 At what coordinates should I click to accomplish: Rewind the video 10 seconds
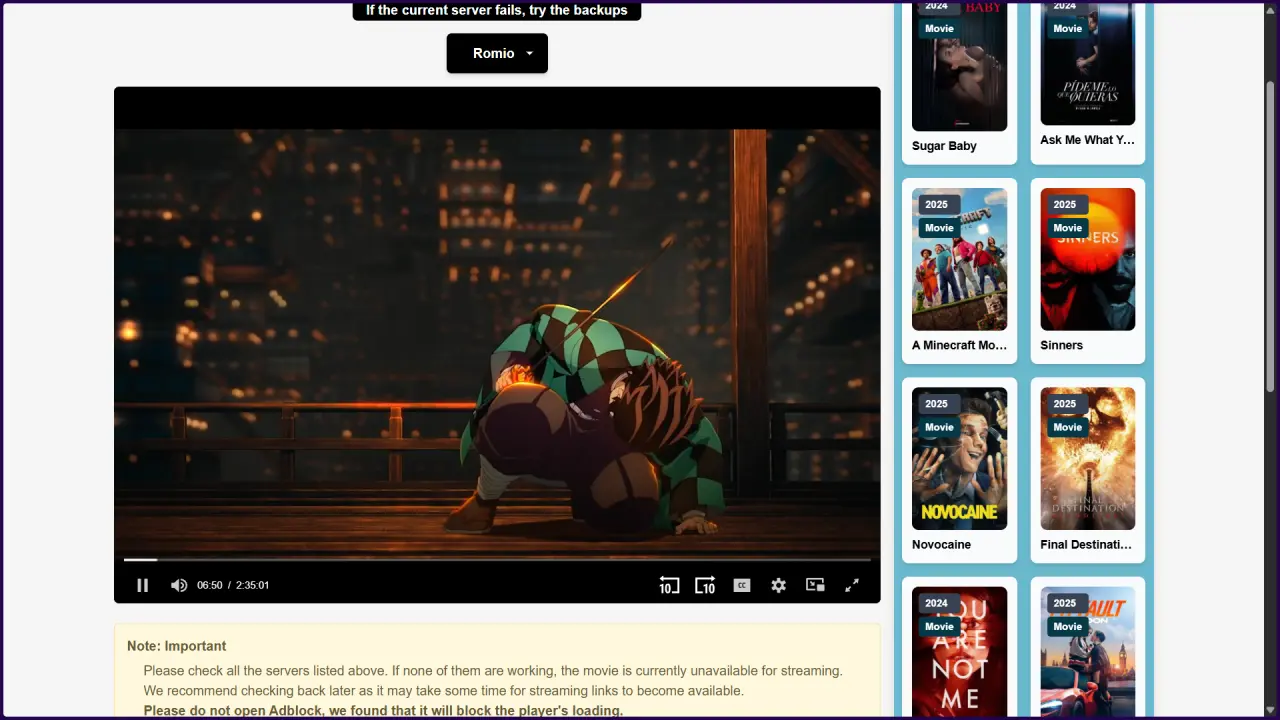pos(668,585)
